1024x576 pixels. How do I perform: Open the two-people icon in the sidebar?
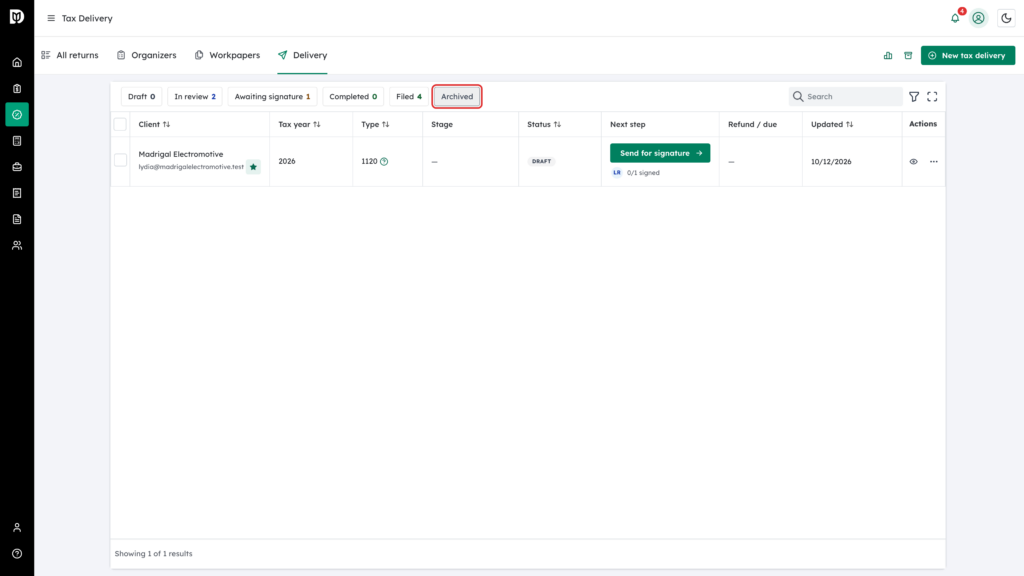coord(17,246)
